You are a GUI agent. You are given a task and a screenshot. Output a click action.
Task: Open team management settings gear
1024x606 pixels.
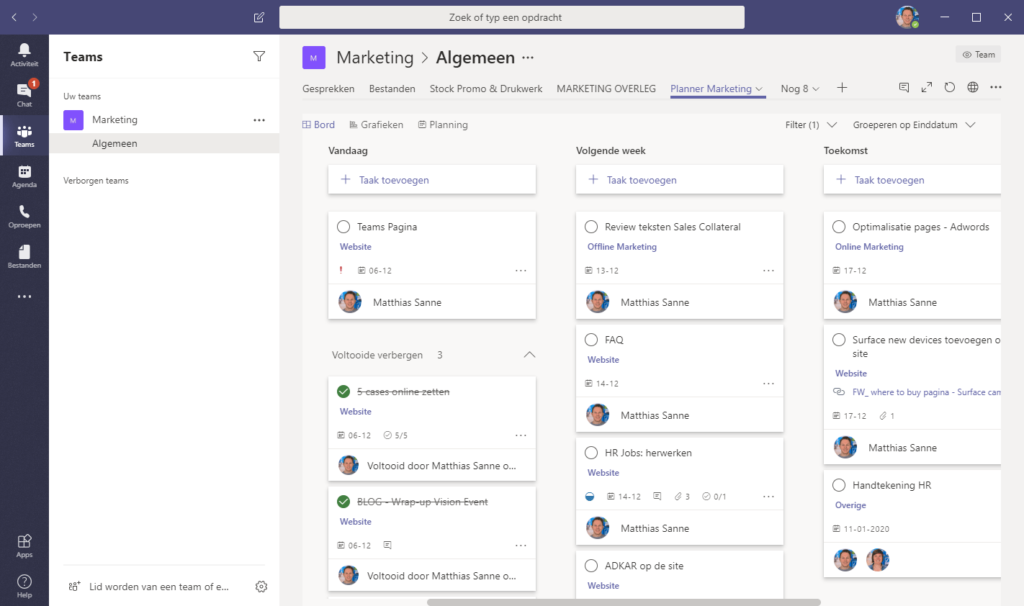pyautogui.click(x=261, y=586)
